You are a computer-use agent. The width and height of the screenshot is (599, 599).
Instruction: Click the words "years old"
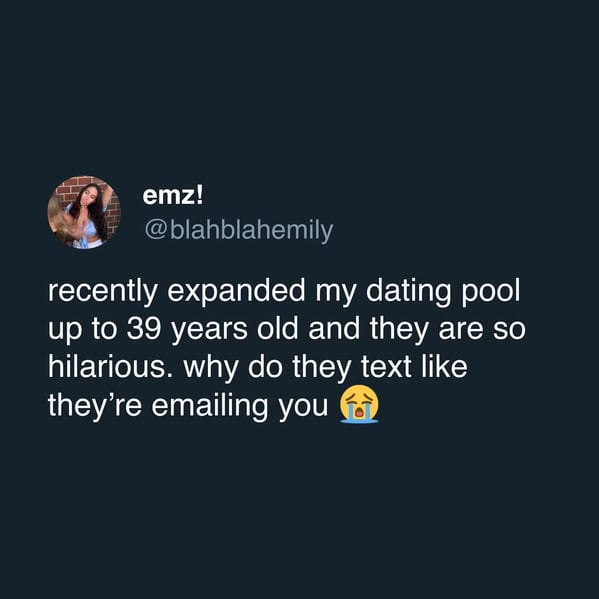coord(235,329)
